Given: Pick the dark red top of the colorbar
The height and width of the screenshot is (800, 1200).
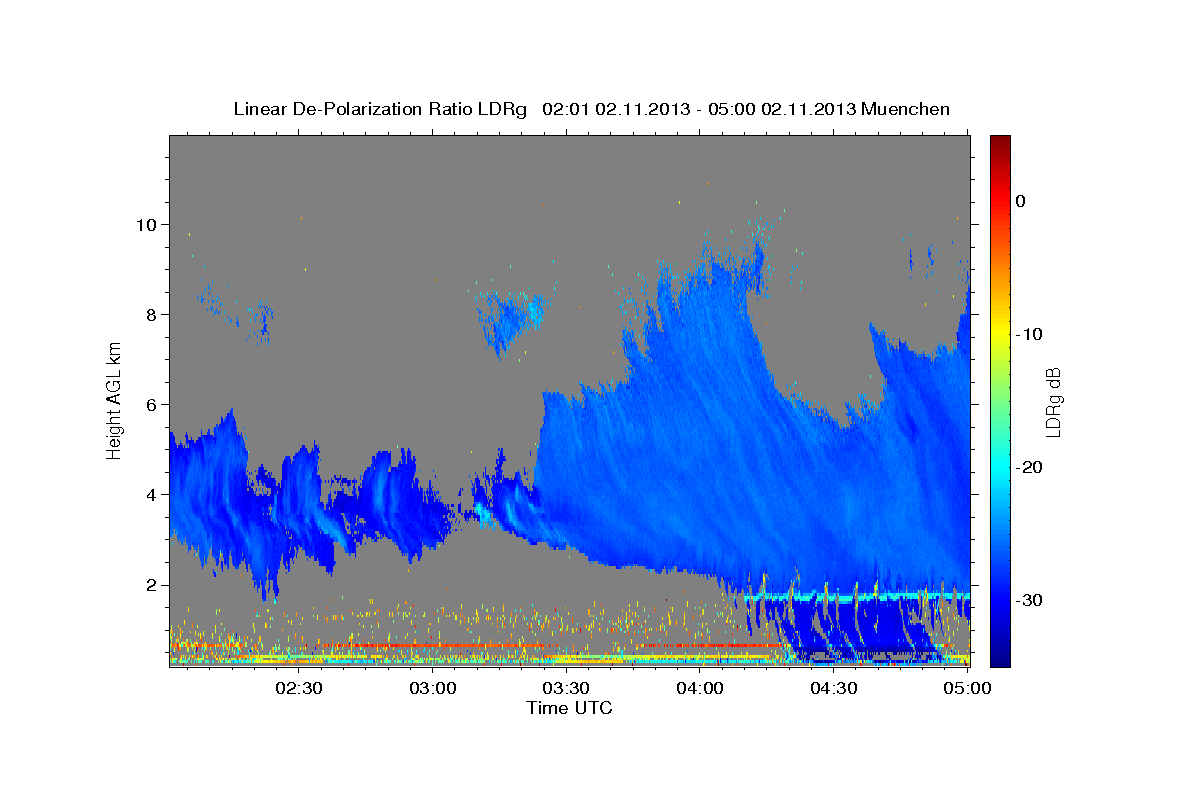Looking at the screenshot, I should [x=1000, y=145].
